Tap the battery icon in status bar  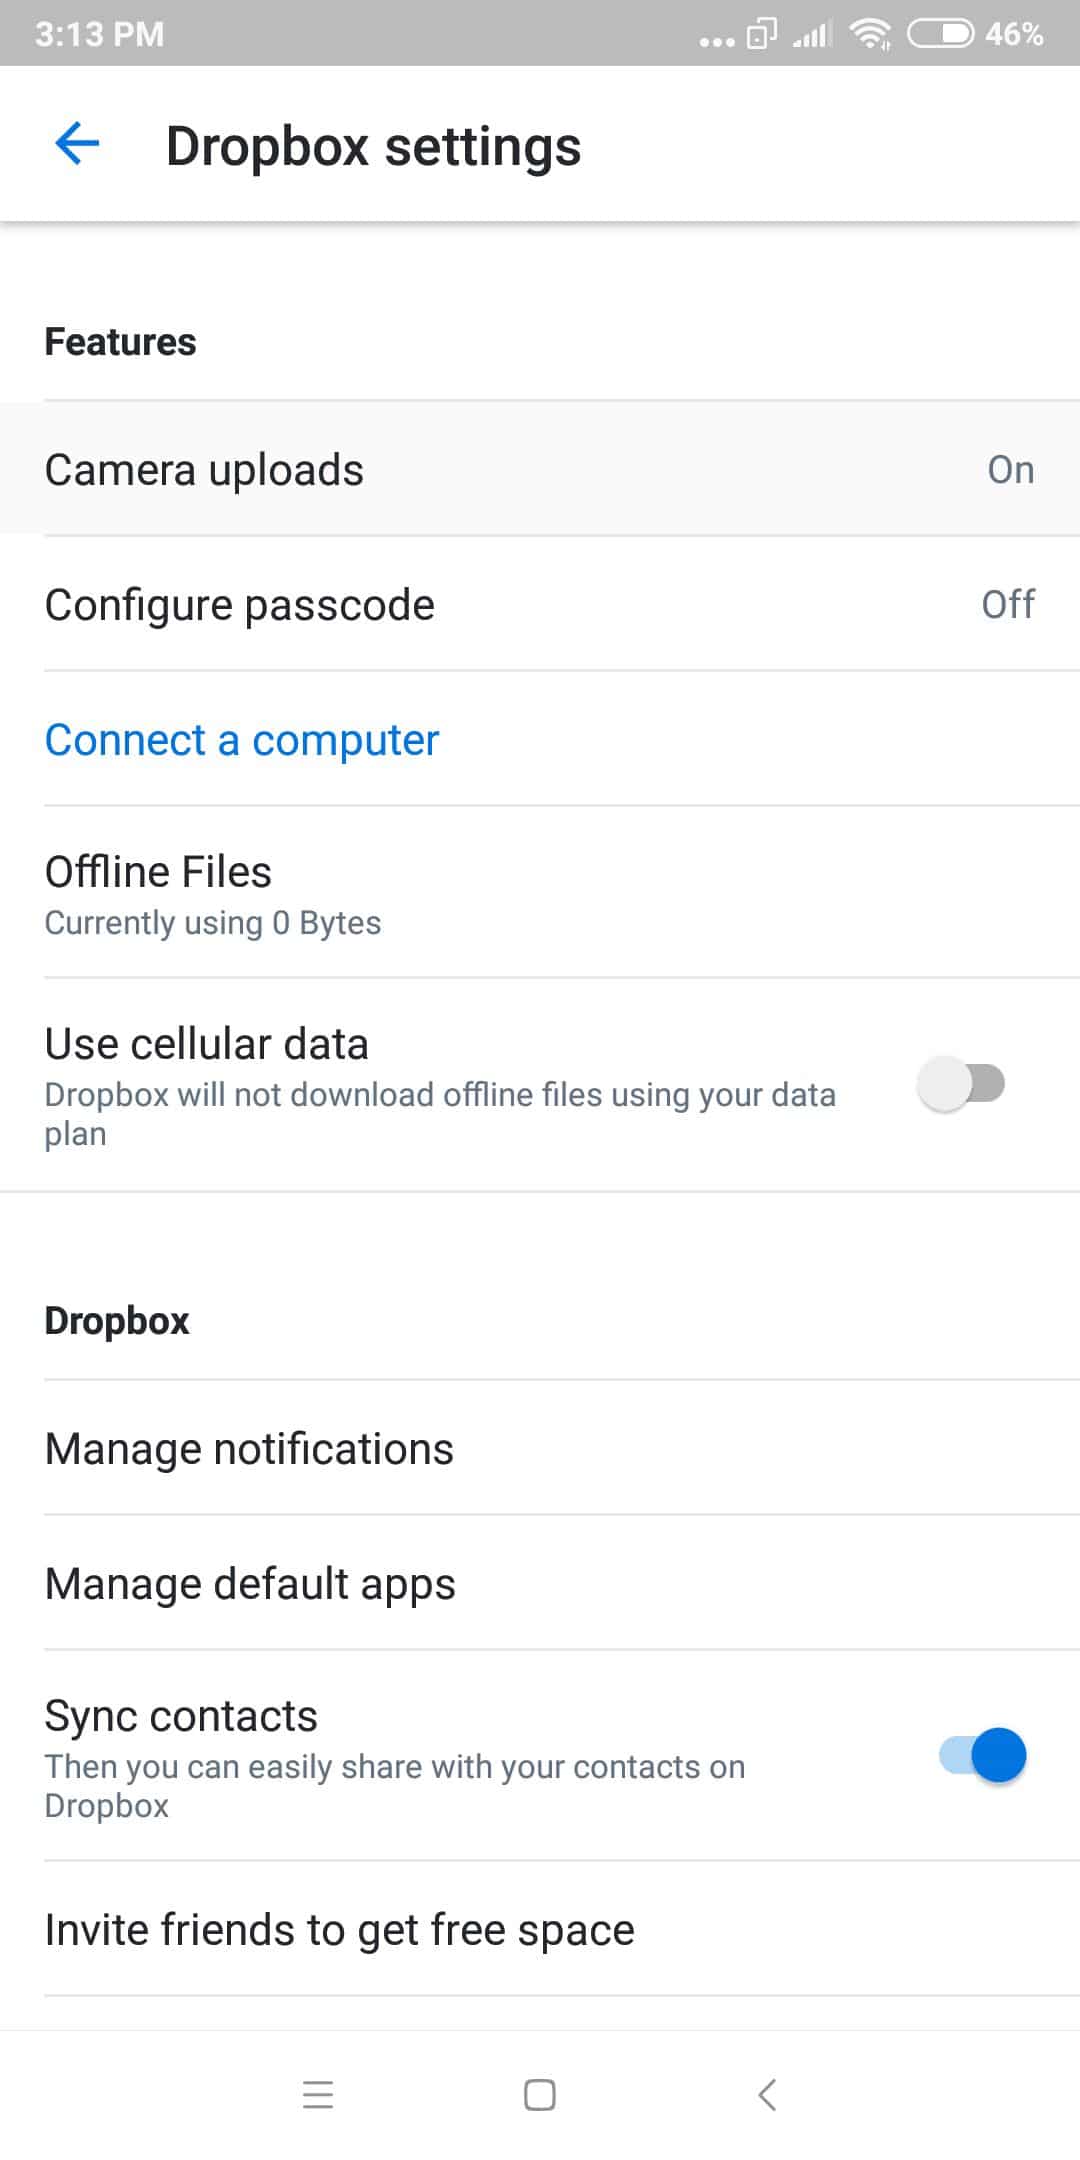(x=940, y=34)
